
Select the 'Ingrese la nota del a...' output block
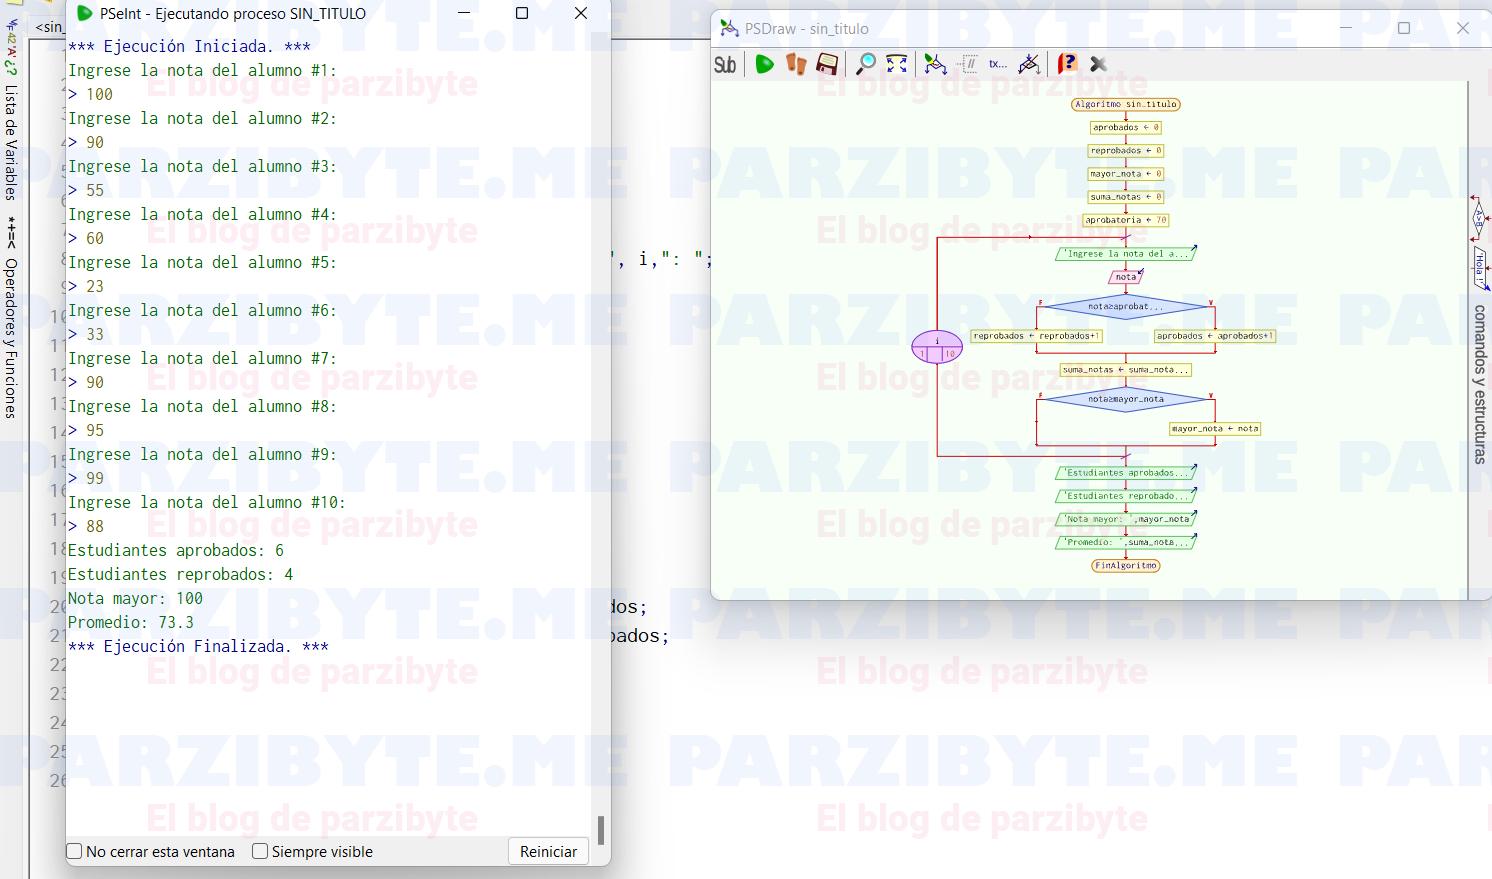[1126, 254]
